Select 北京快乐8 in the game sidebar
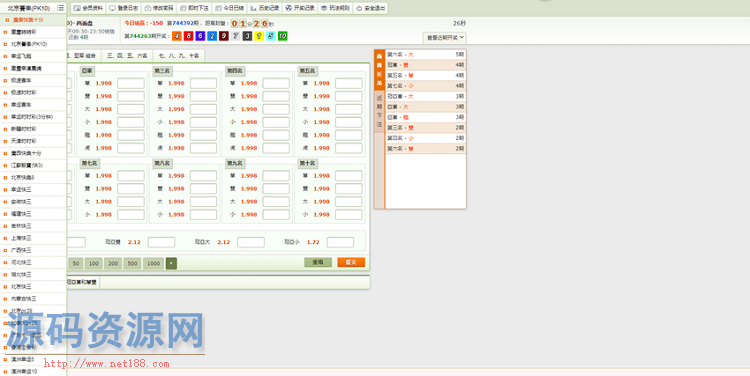This screenshot has width=750, height=376. pyautogui.click(x=33, y=177)
